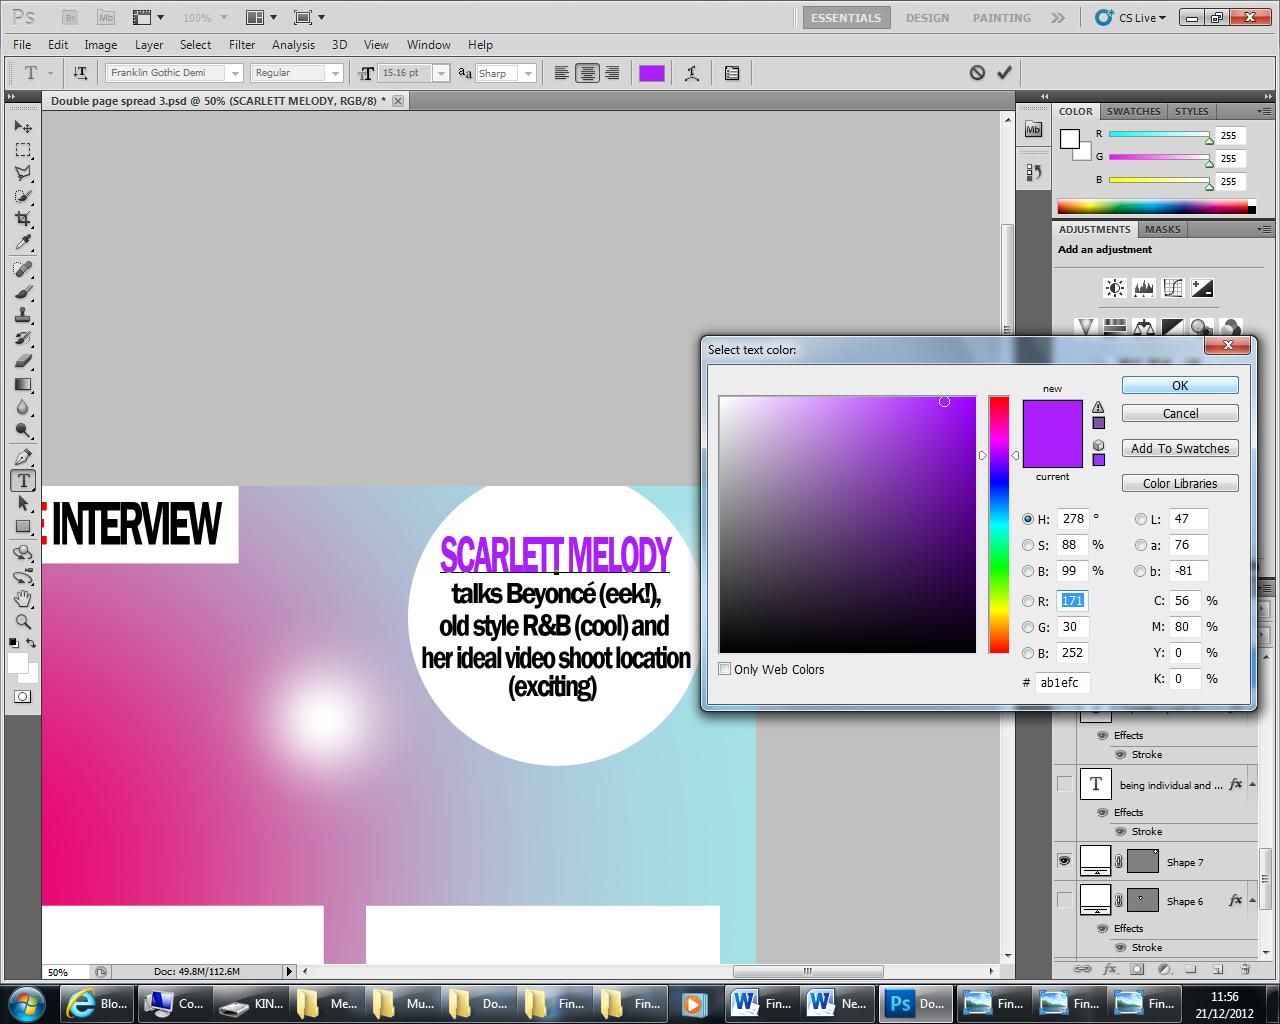Confirm color with OK button
1280x1024 pixels.
[1180, 385]
